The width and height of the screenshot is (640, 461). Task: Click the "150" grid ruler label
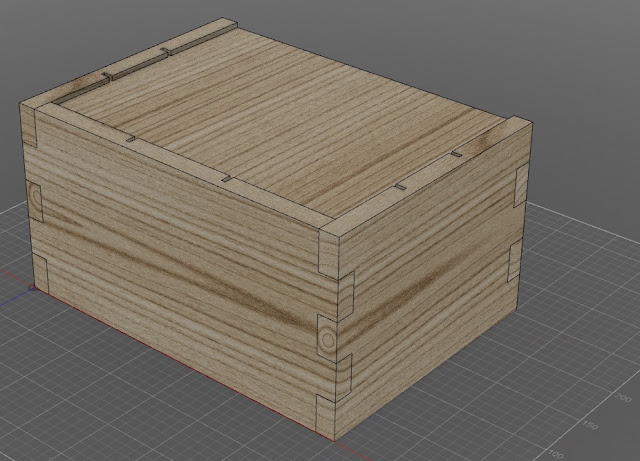click(x=589, y=425)
